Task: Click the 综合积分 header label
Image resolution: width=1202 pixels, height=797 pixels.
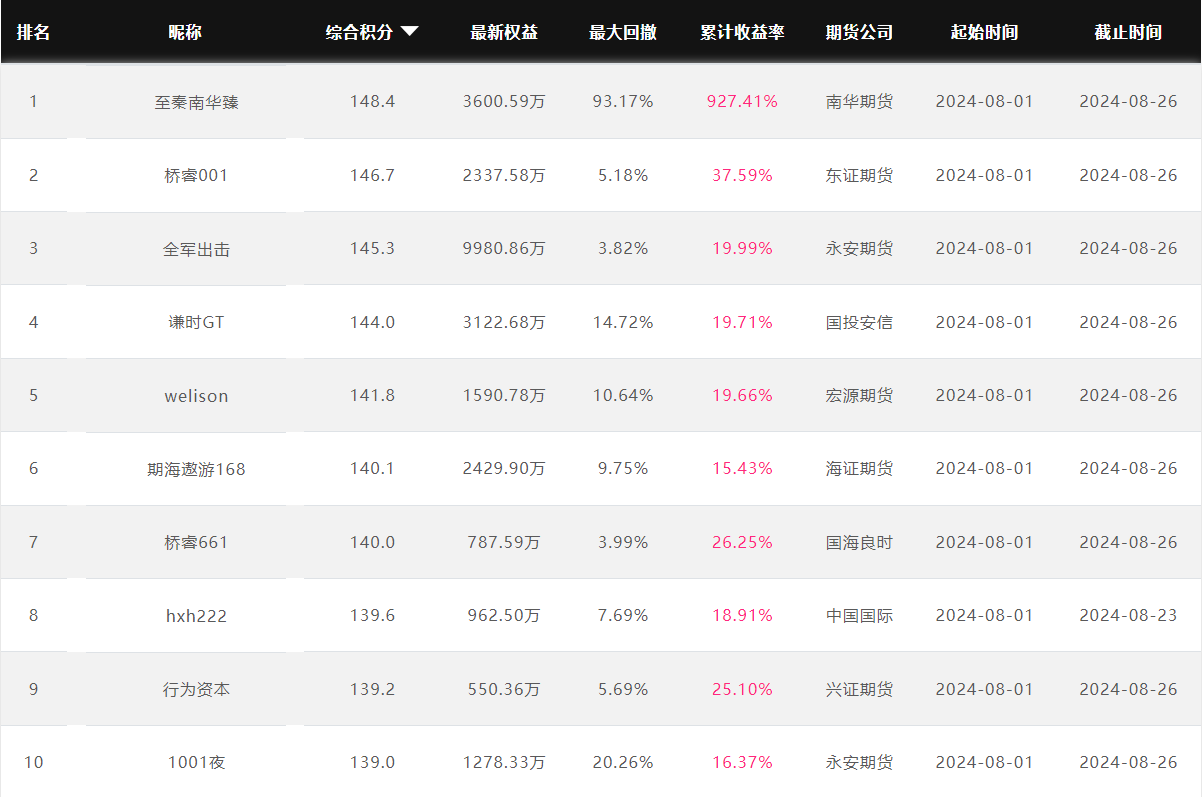Action: pyautogui.click(x=360, y=32)
